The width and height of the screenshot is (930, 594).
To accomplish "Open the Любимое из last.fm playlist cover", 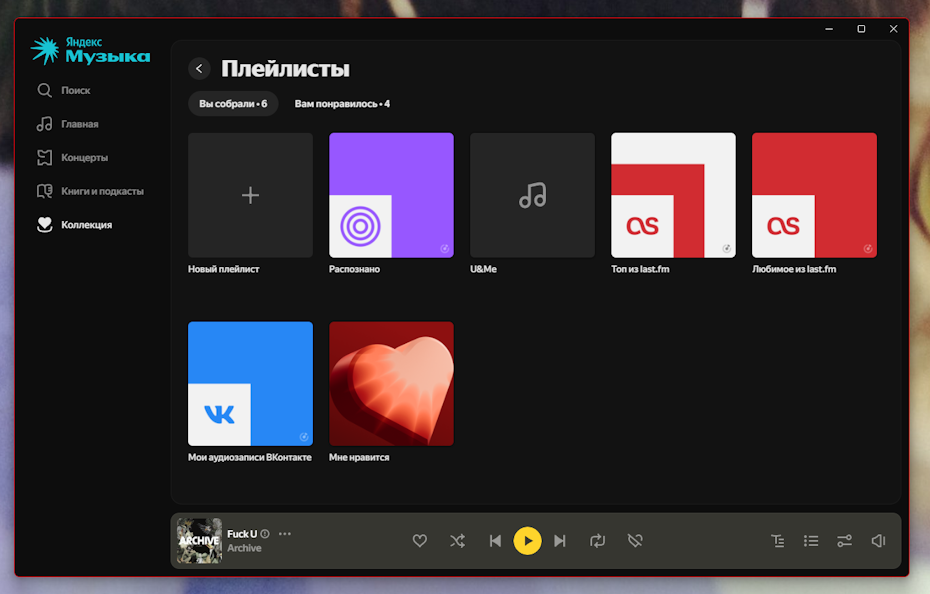I will click(814, 195).
